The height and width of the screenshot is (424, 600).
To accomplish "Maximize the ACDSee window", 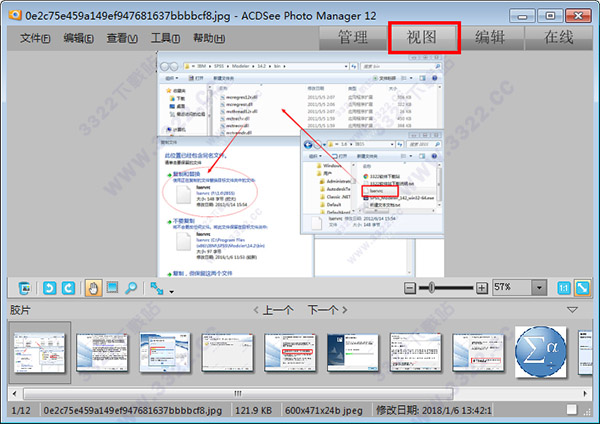I will 550,16.
